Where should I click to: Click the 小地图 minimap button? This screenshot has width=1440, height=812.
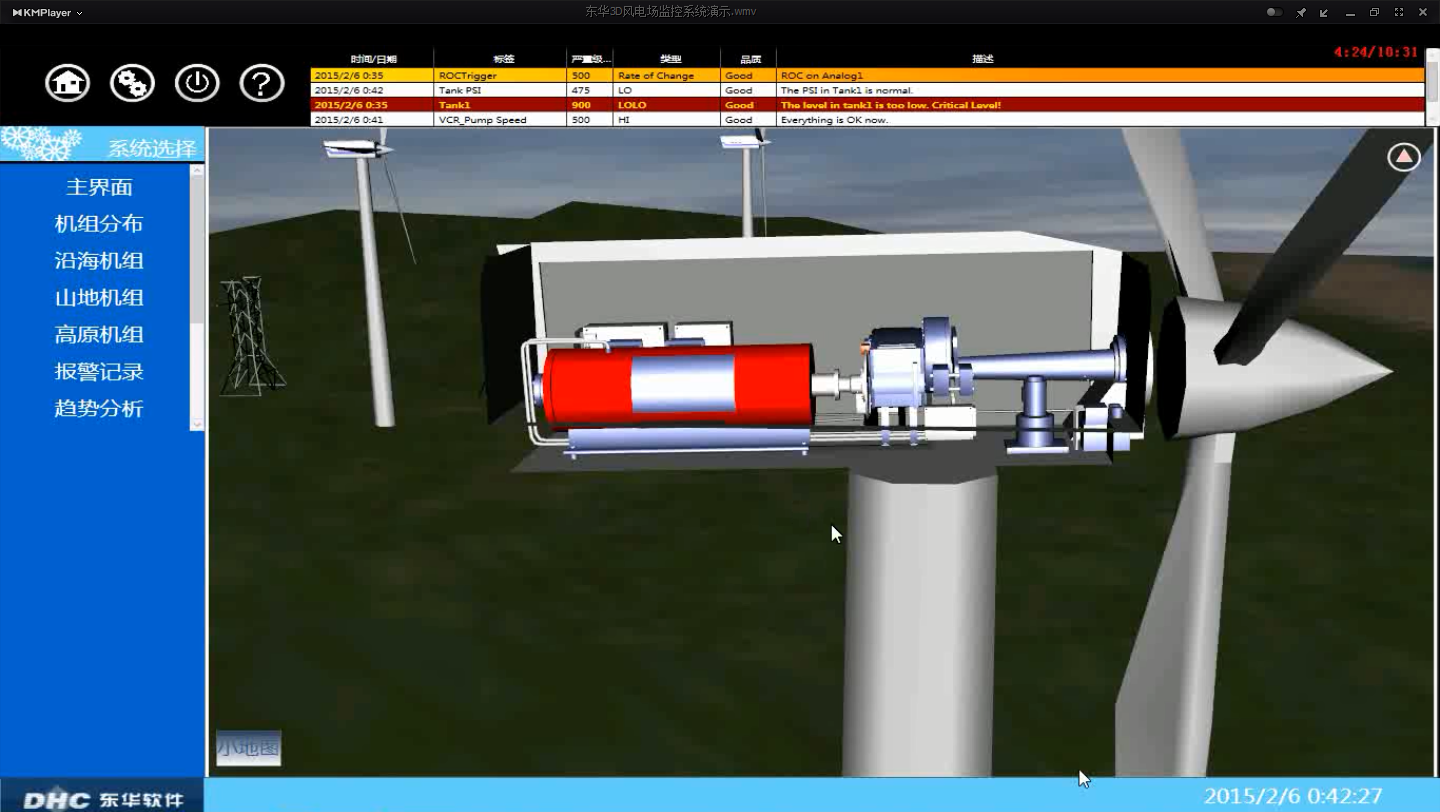(248, 747)
